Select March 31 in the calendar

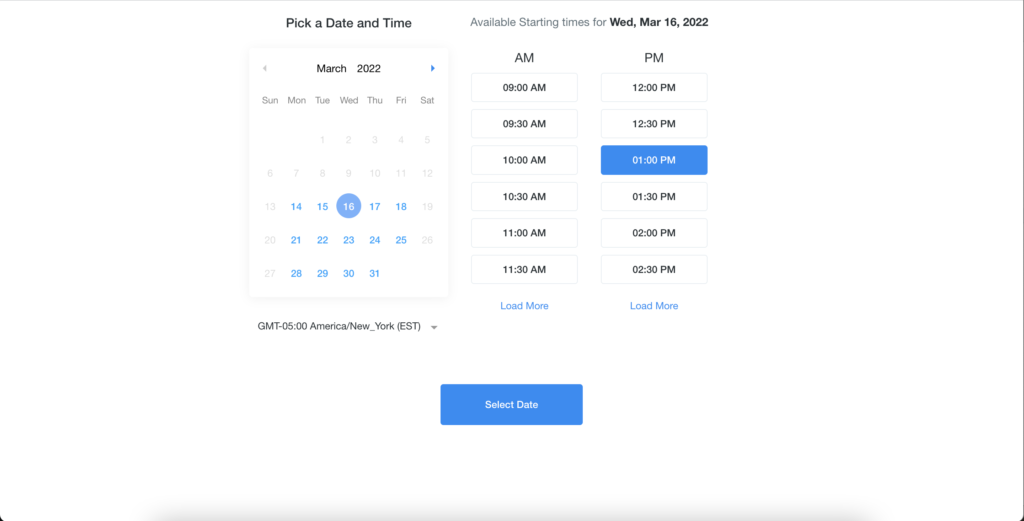tap(375, 274)
